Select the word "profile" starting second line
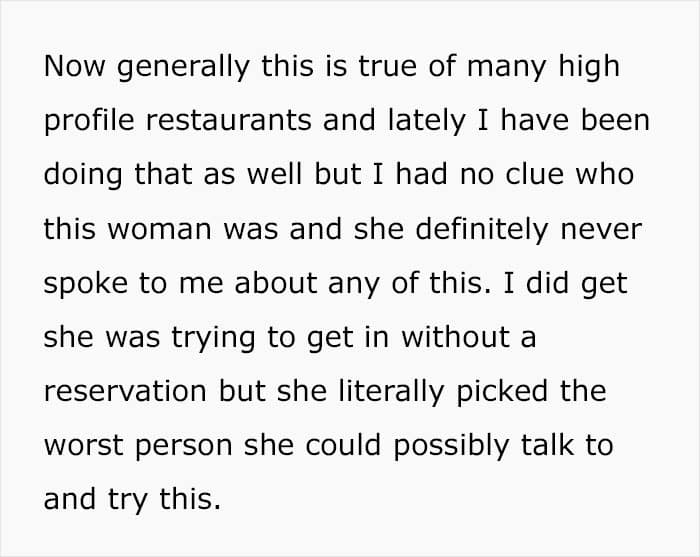 (x=89, y=121)
